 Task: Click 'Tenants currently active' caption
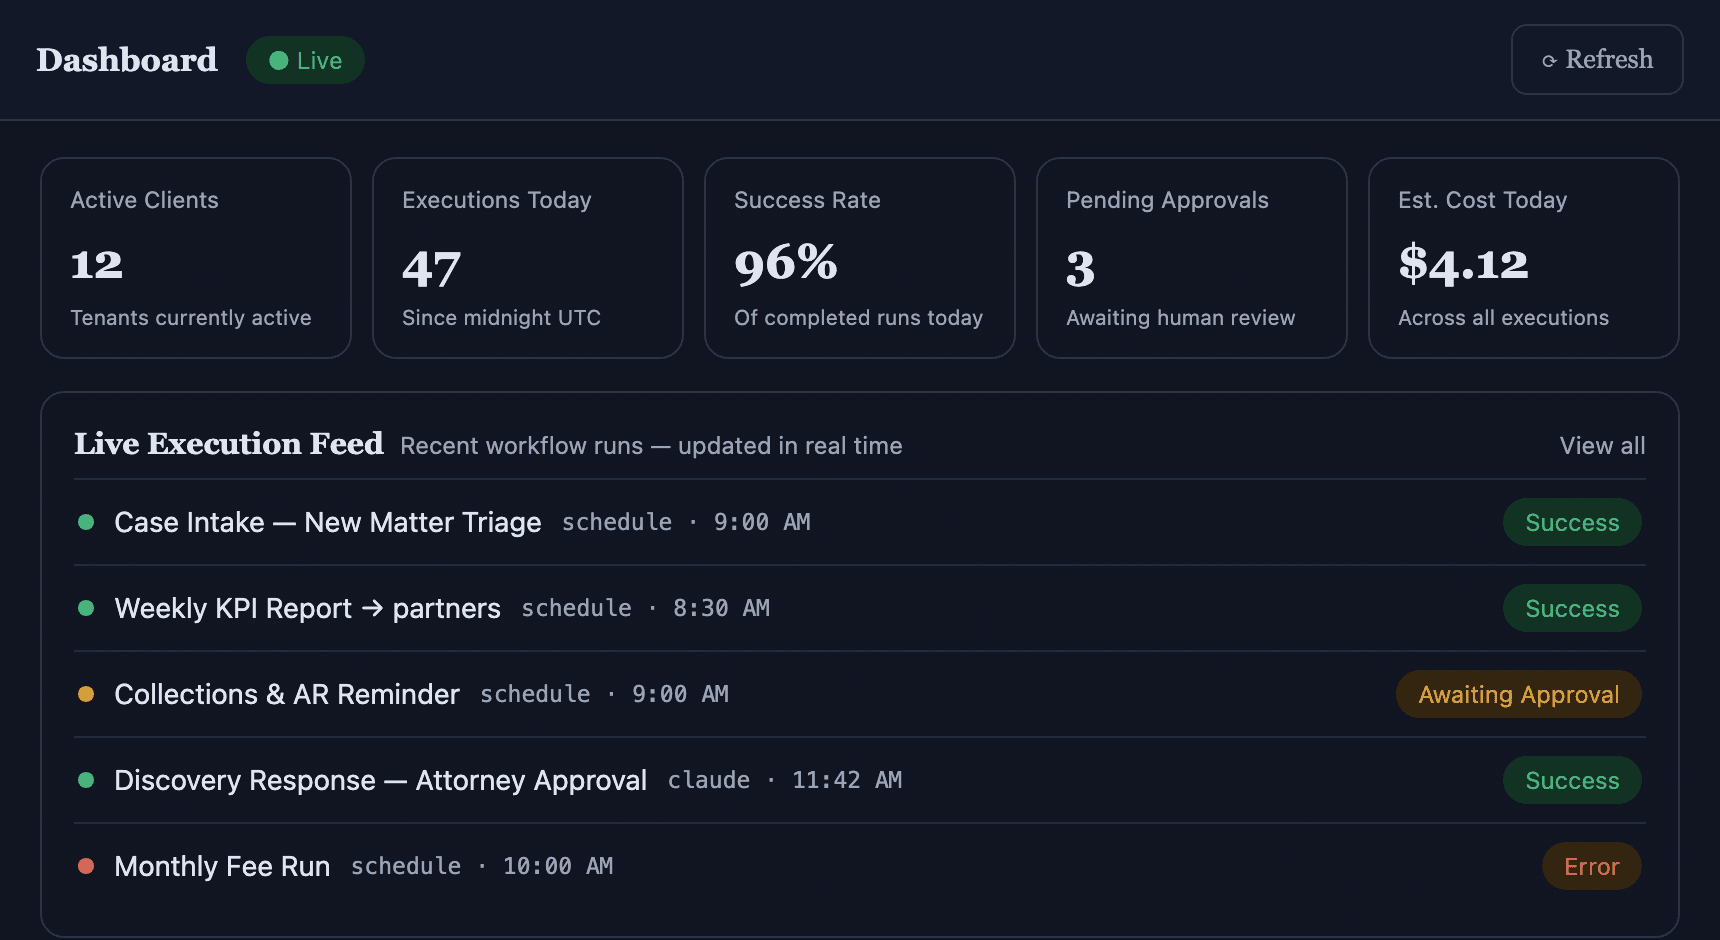(x=191, y=318)
